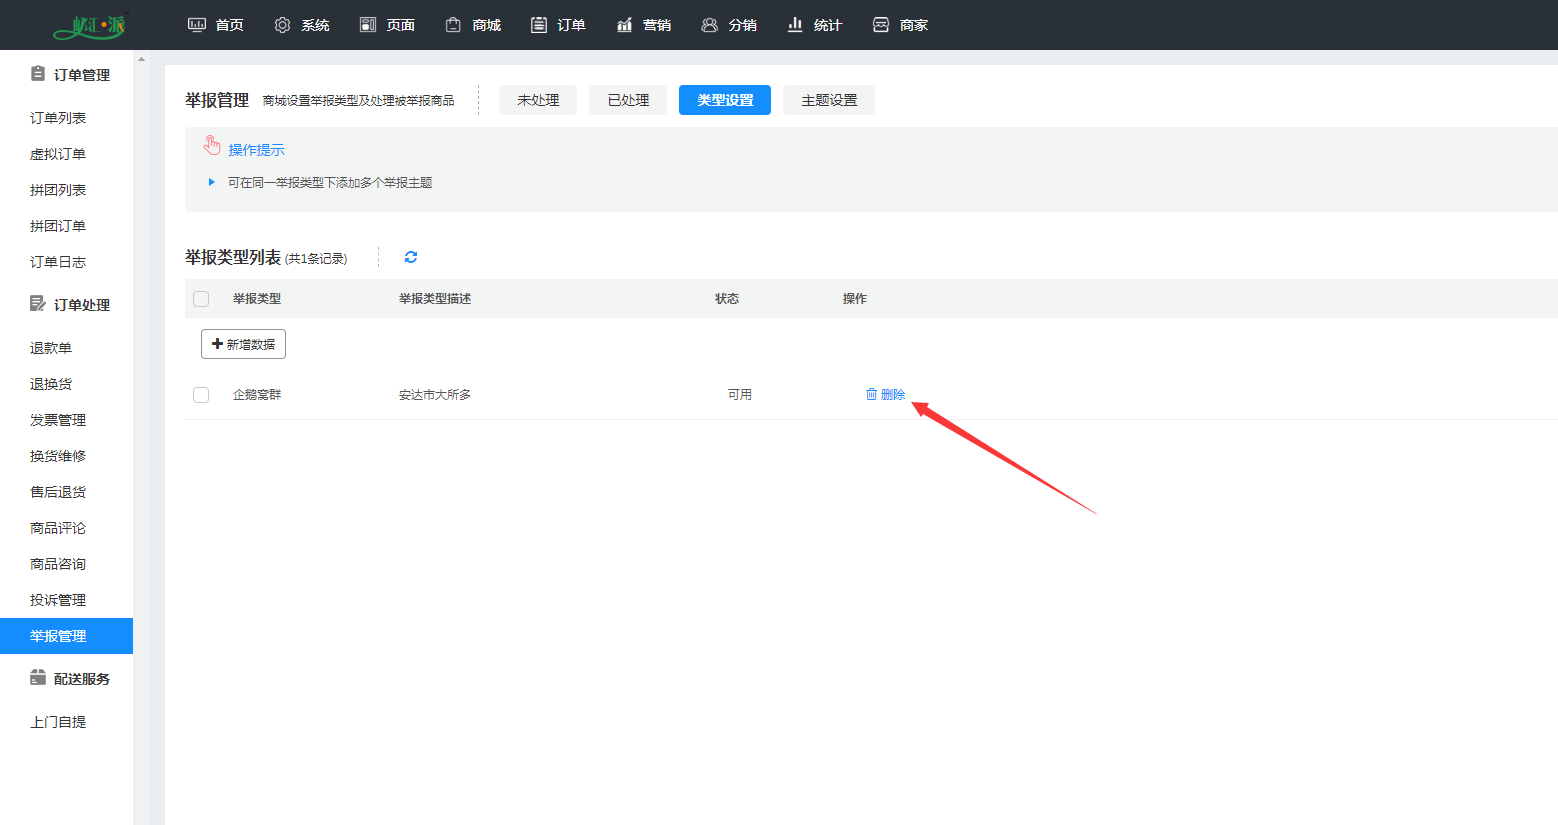This screenshot has height=825, width=1558.
Task: Click the 商家 store icon in navbar
Action: pyautogui.click(x=880, y=25)
